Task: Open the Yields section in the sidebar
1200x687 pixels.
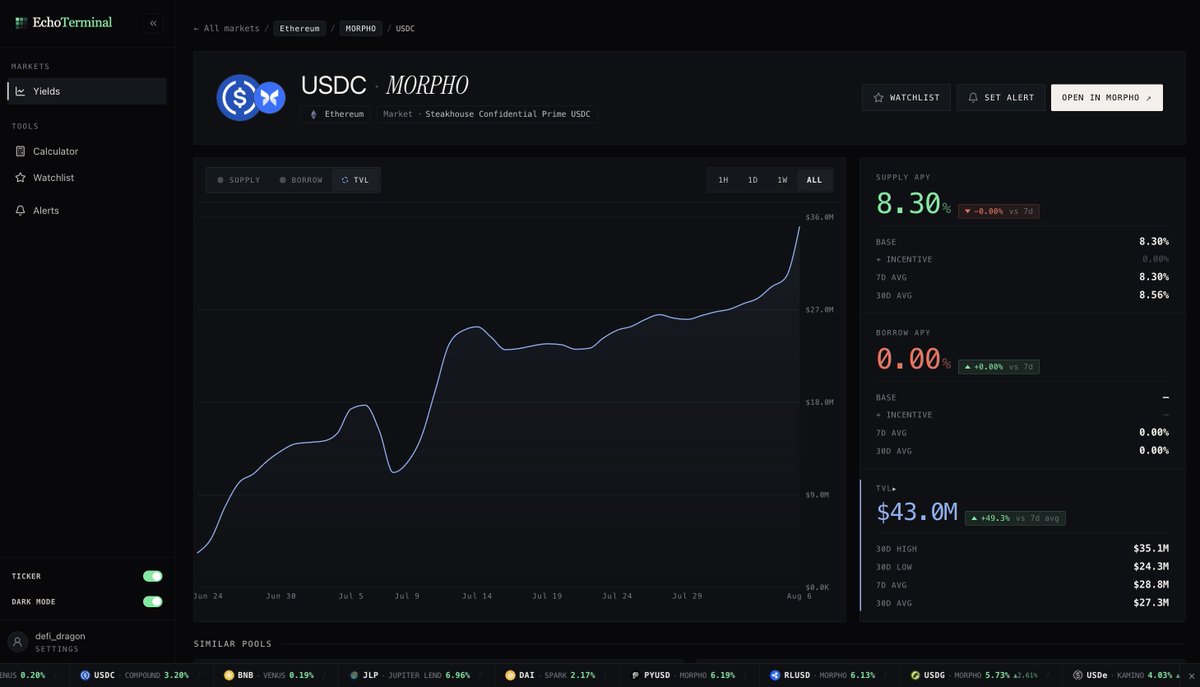Action: 86,91
